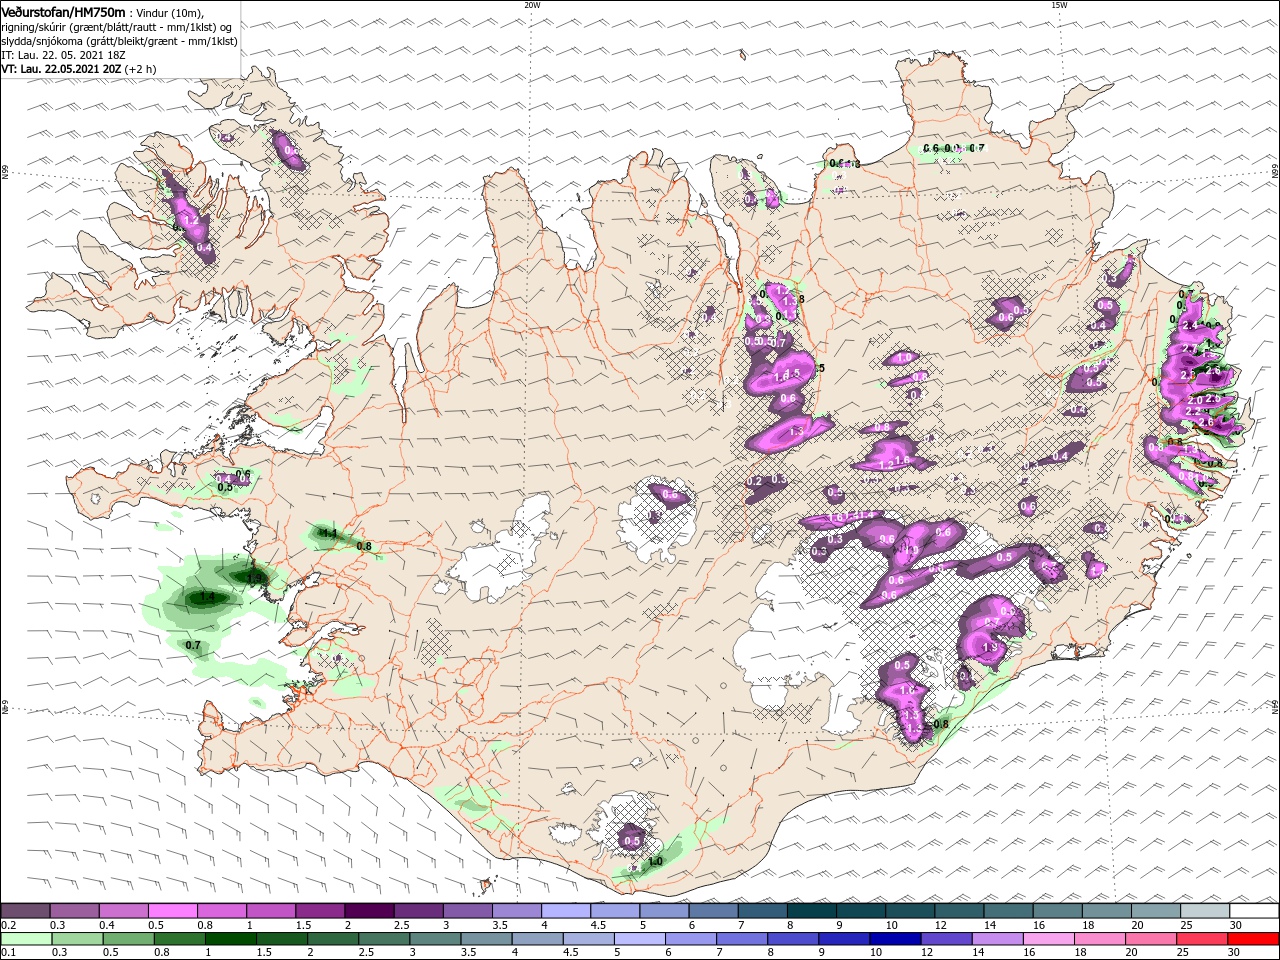This screenshot has height=960, width=1280.
Task: Pick upper color bar swatch labeled 0.8
Action: click(222, 911)
